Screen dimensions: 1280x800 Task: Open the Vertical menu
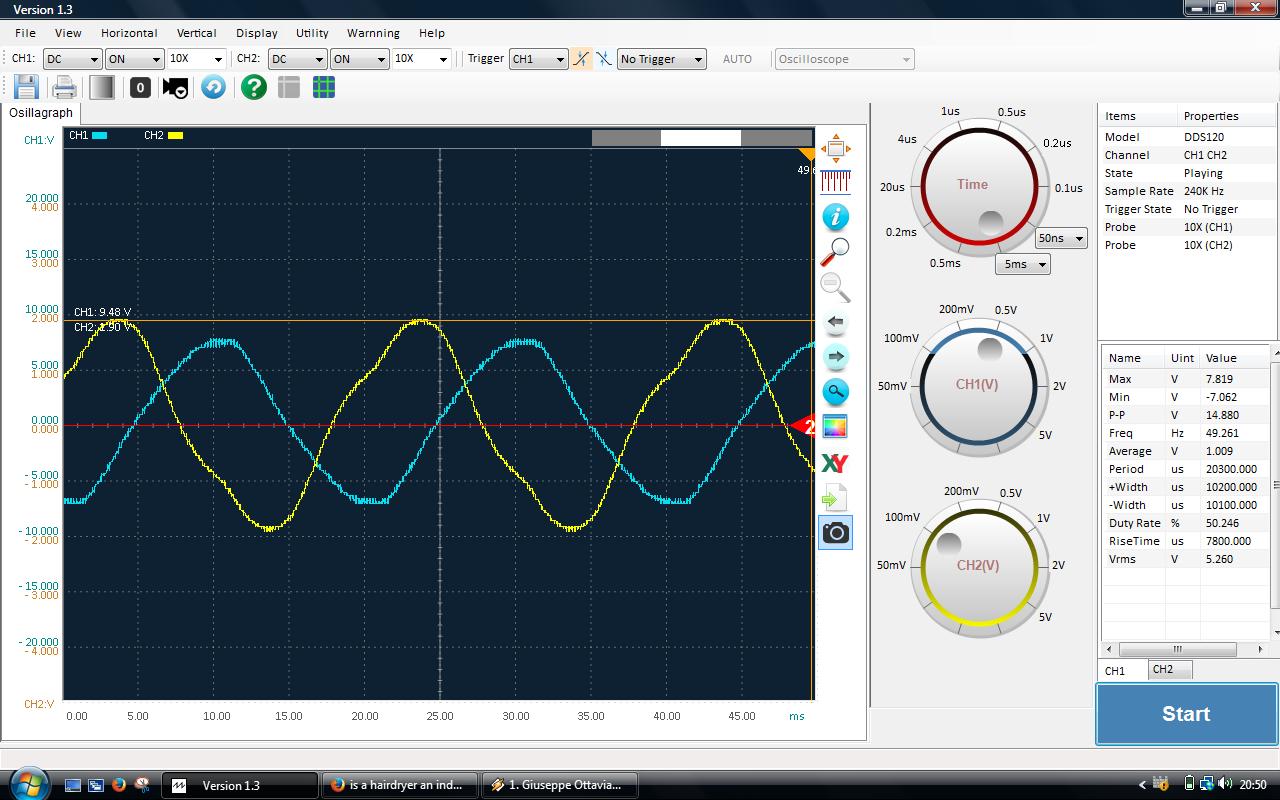(196, 33)
